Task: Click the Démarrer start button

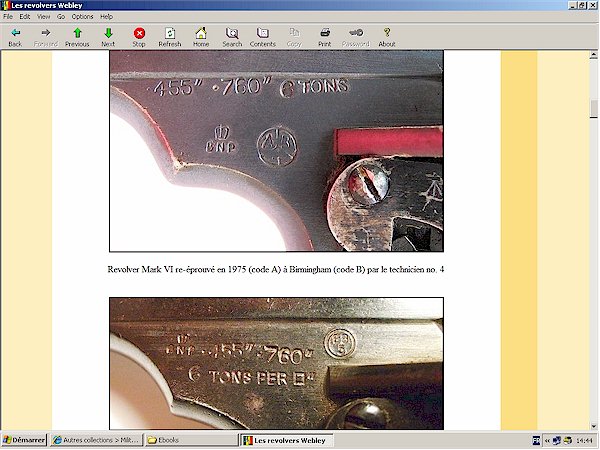Action: [24, 440]
